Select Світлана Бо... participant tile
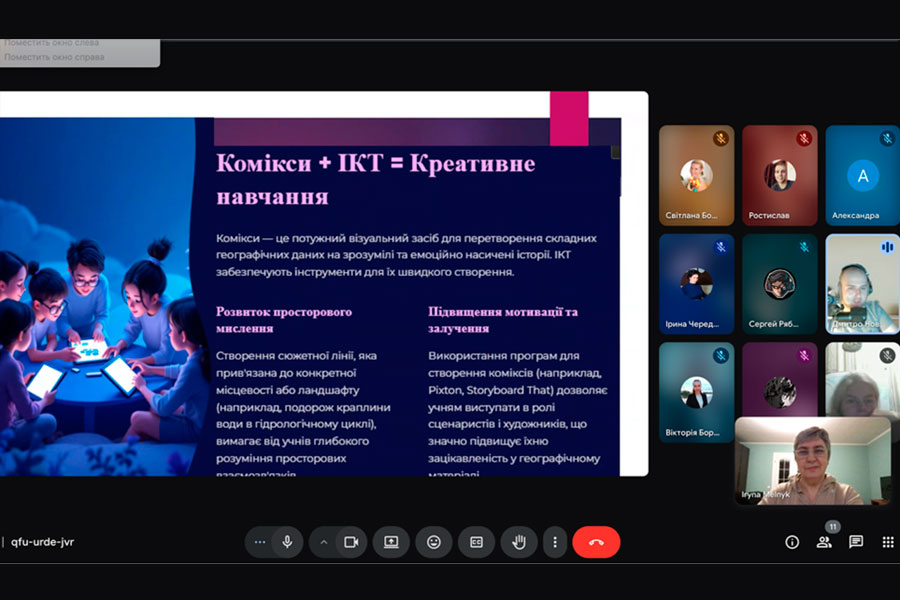Viewport: 900px width, 600px height. tap(696, 175)
